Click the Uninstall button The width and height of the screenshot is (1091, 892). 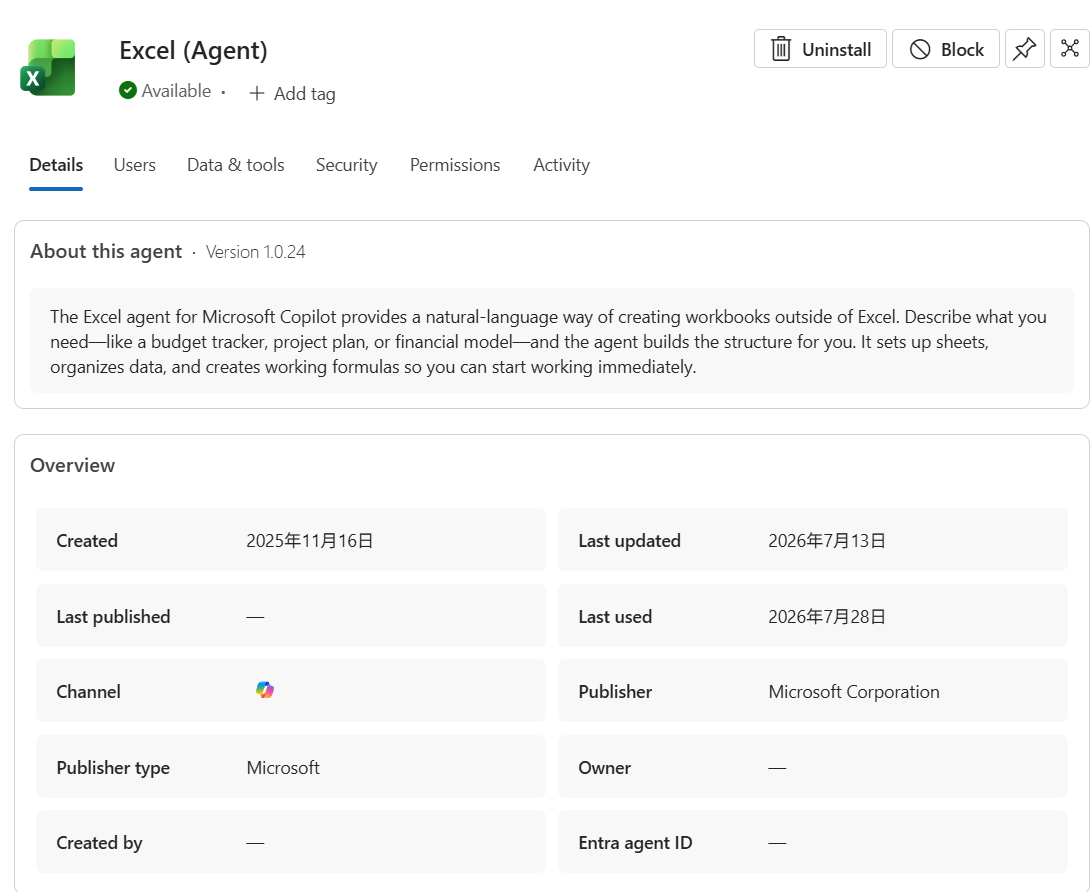click(820, 49)
